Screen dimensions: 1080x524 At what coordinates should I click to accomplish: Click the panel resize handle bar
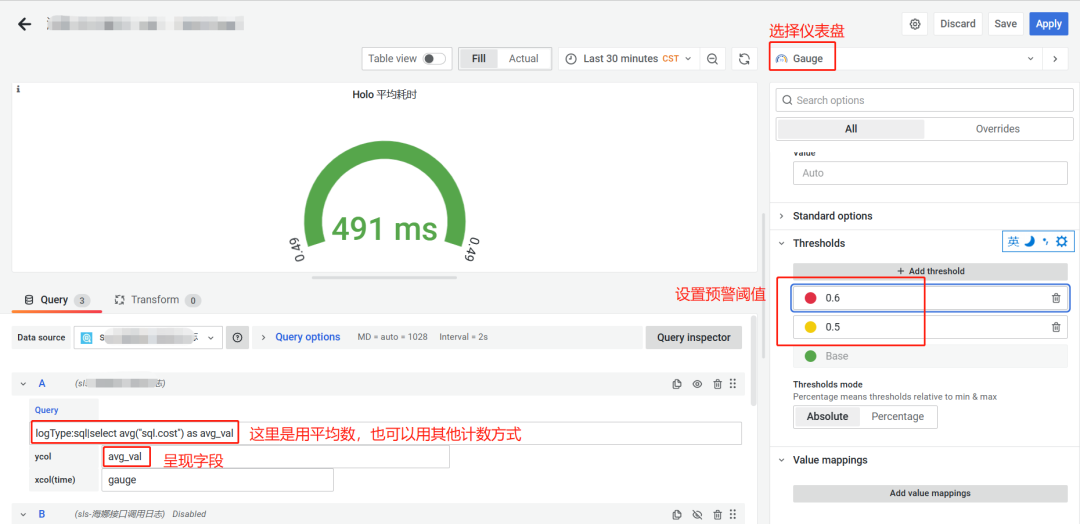[384, 277]
